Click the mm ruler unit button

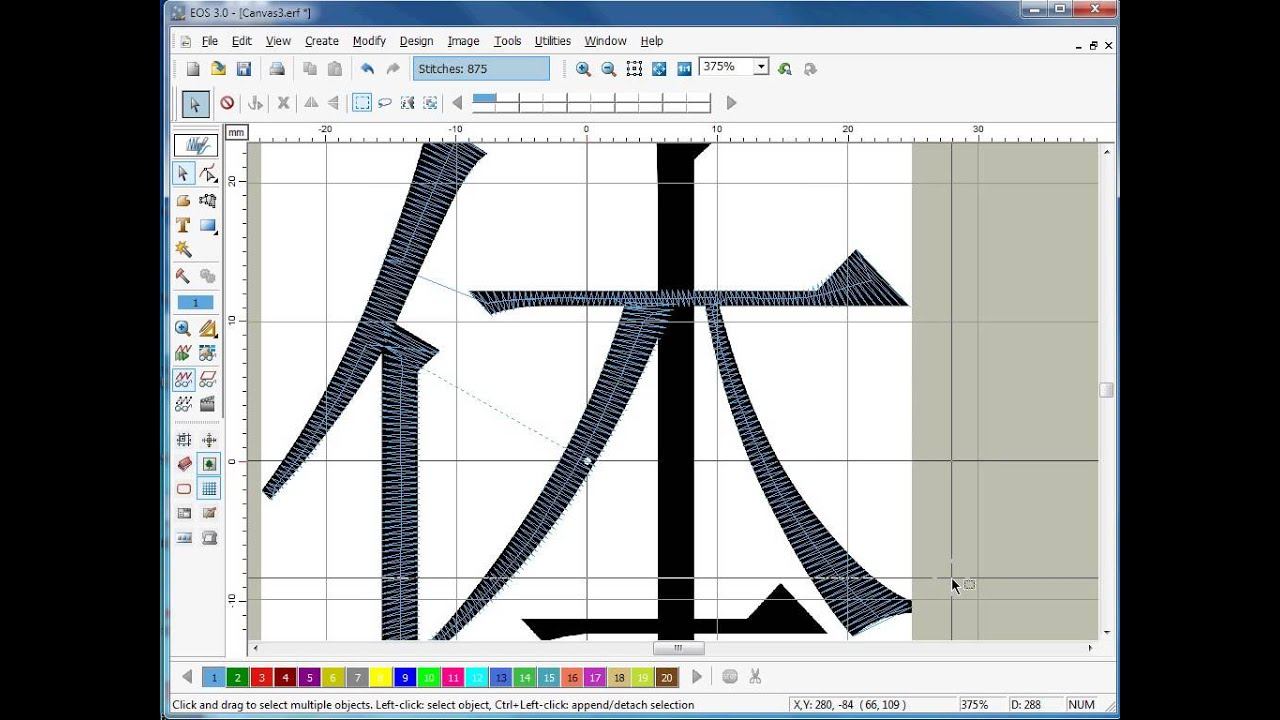pos(235,132)
